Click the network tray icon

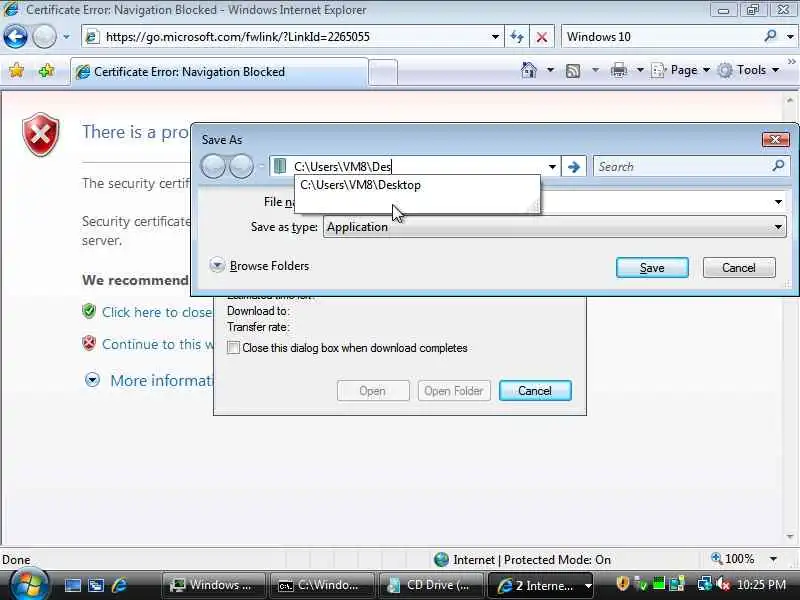(705, 583)
